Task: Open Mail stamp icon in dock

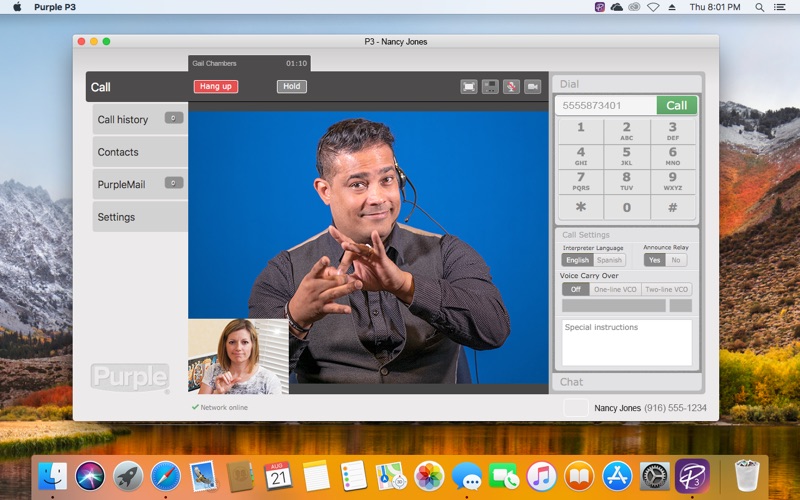Action: click(203, 476)
